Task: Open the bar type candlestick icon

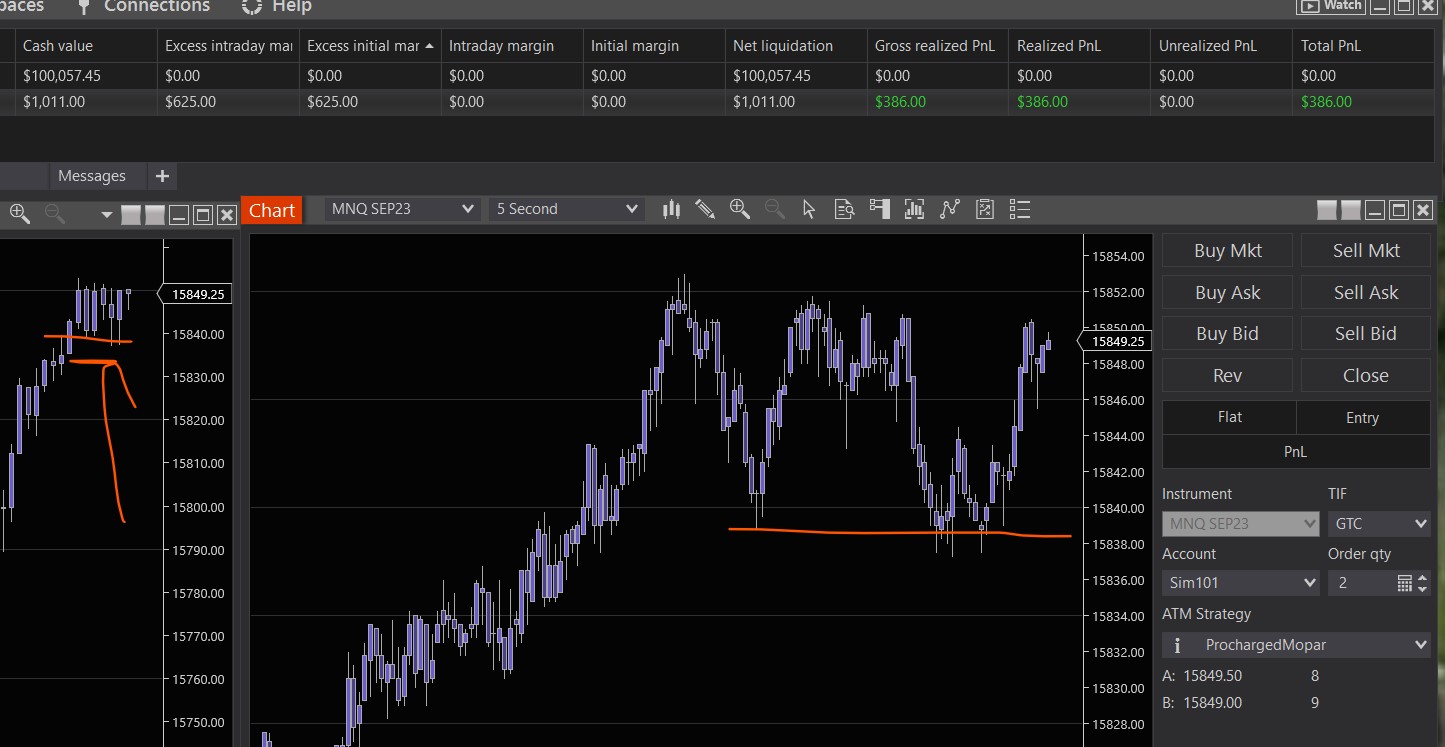Action: 671,209
